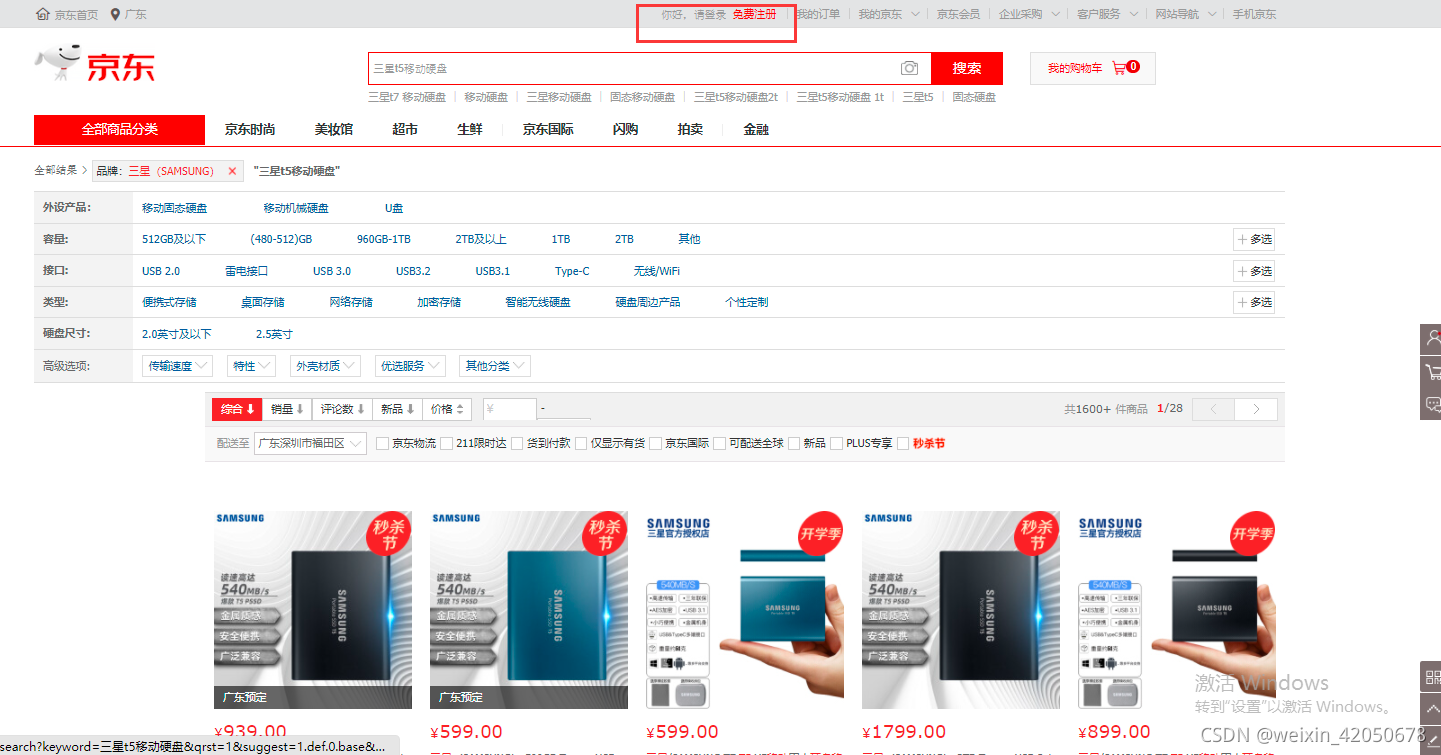Select 超市 in the navigation bar
This screenshot has height=755, width=1441.
405,130
